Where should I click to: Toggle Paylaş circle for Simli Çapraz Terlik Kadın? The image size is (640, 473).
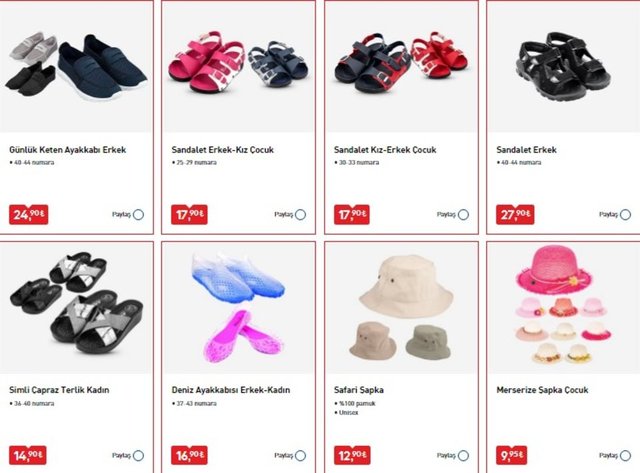[138, 455]
